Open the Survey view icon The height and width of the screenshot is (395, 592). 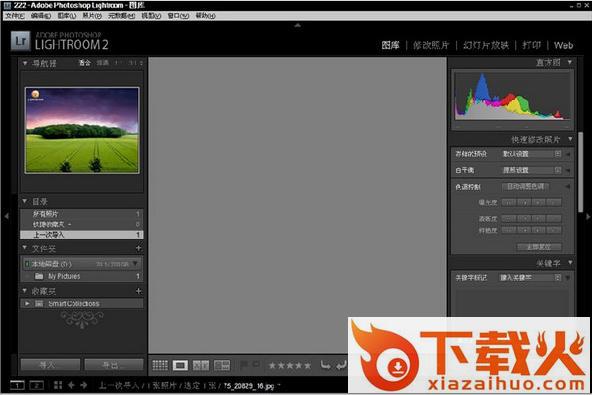click(222, 365)
